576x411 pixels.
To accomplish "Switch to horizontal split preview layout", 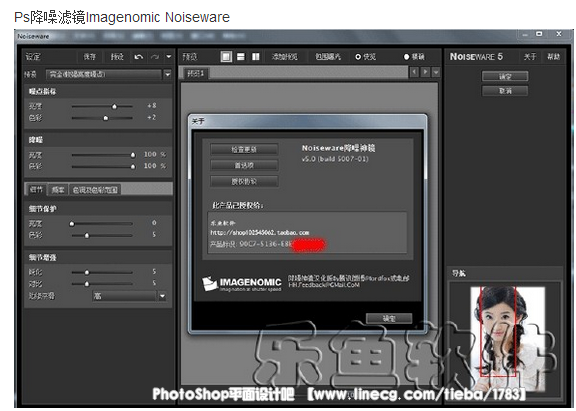I will (x=241, y=57).
